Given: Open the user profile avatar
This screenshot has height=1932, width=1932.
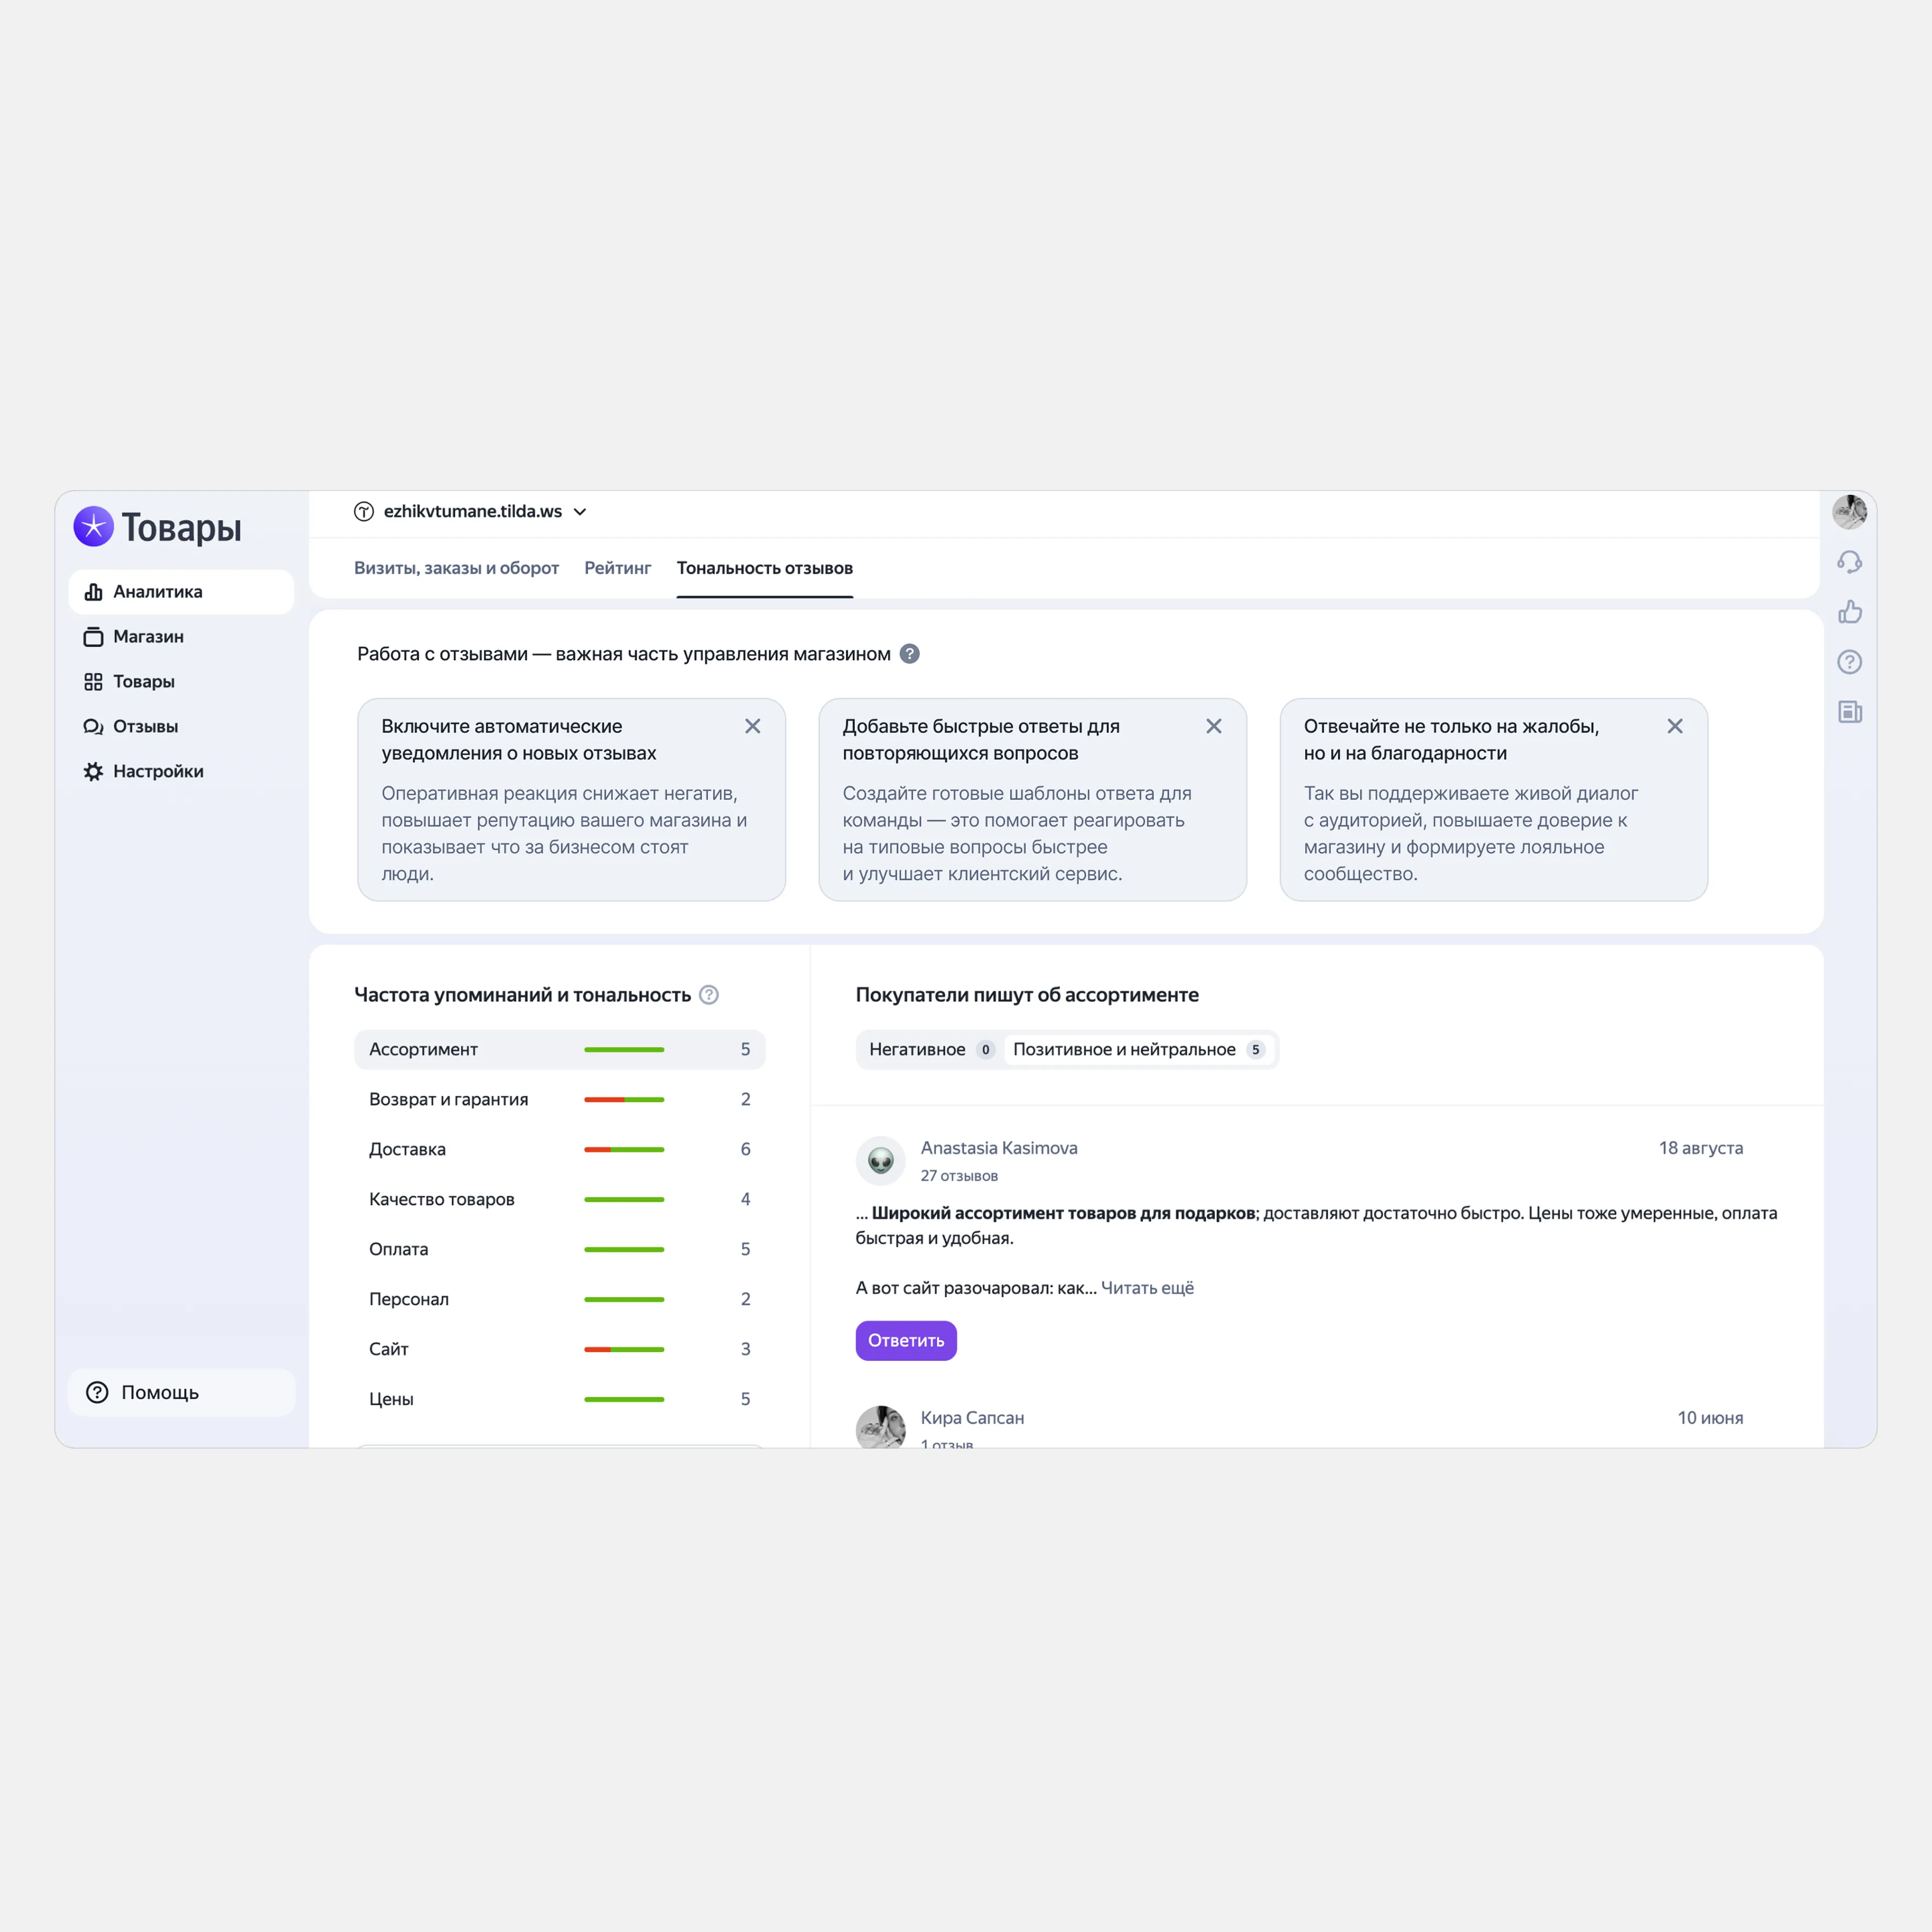Looking at the screenshot, I should pyautogui.click(x=1849, y=512).
